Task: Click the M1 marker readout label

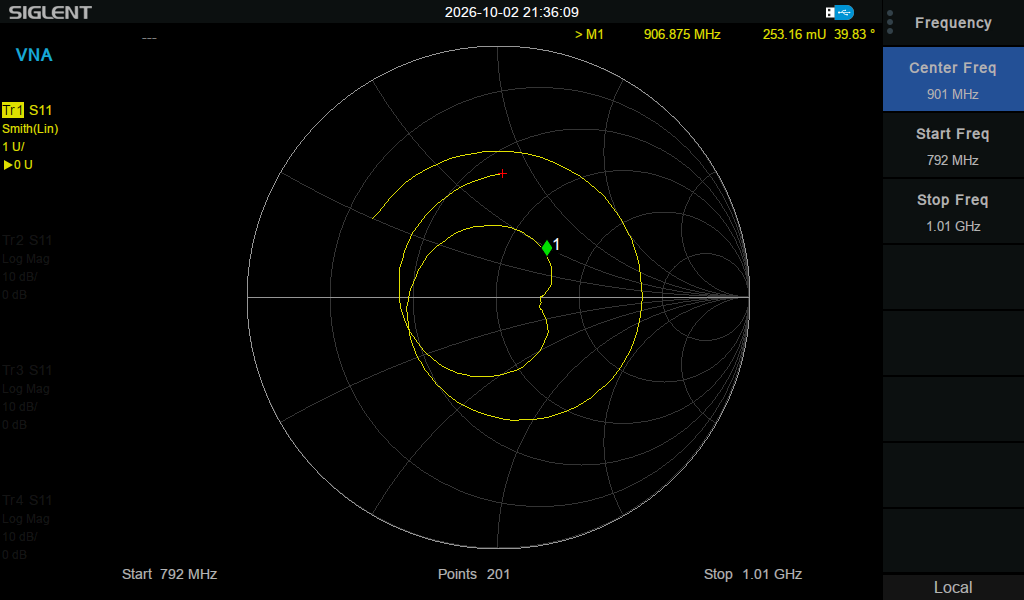Action: pyautogui.click(x=589, y=34)
